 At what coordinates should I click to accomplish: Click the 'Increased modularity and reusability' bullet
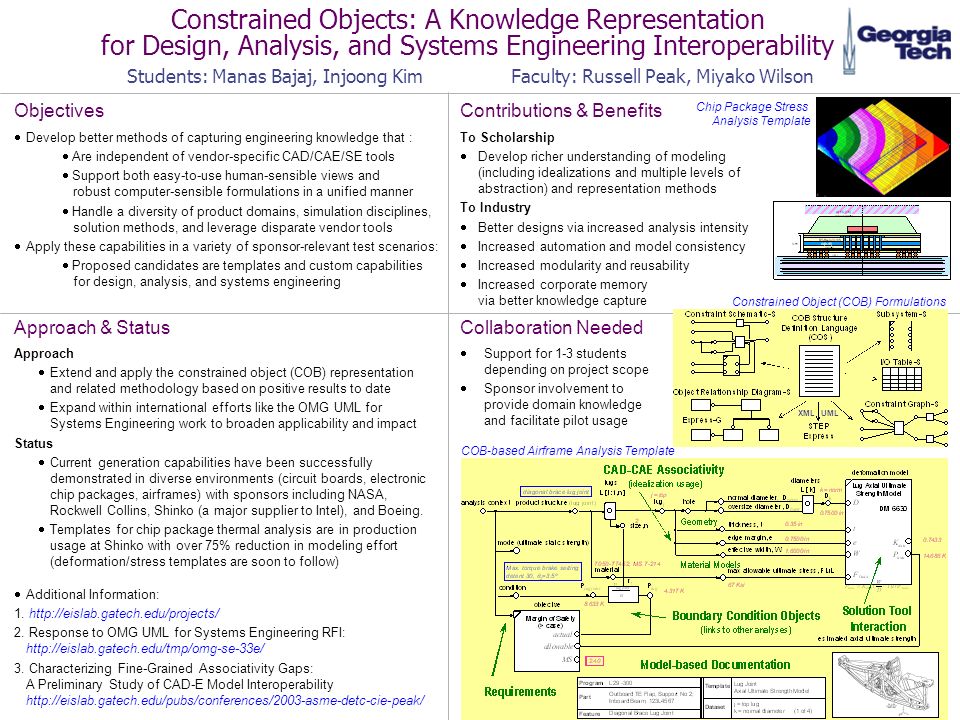click(x=583, y=266)
